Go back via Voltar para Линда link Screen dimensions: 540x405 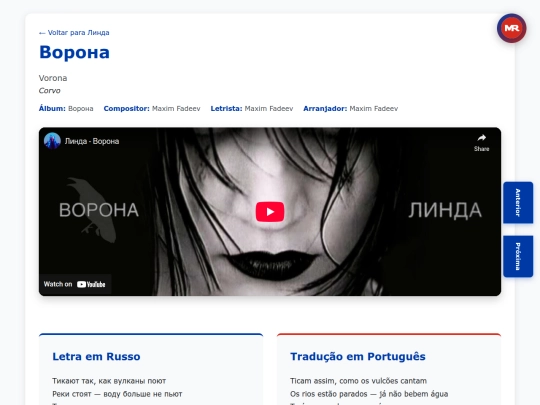click(x=74, y=33)
